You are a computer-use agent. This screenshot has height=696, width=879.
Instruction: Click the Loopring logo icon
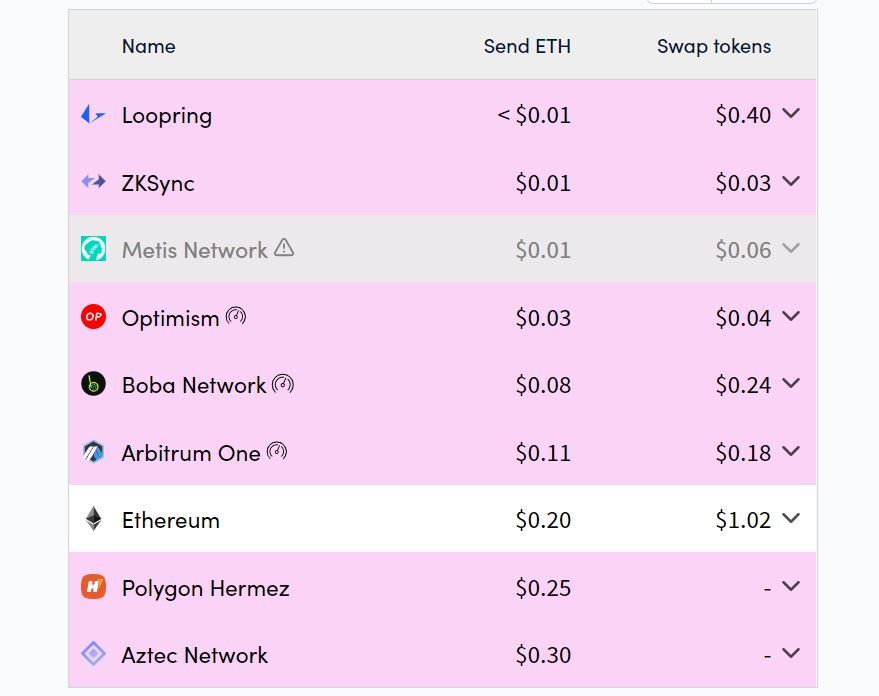[x=93, y=115]
